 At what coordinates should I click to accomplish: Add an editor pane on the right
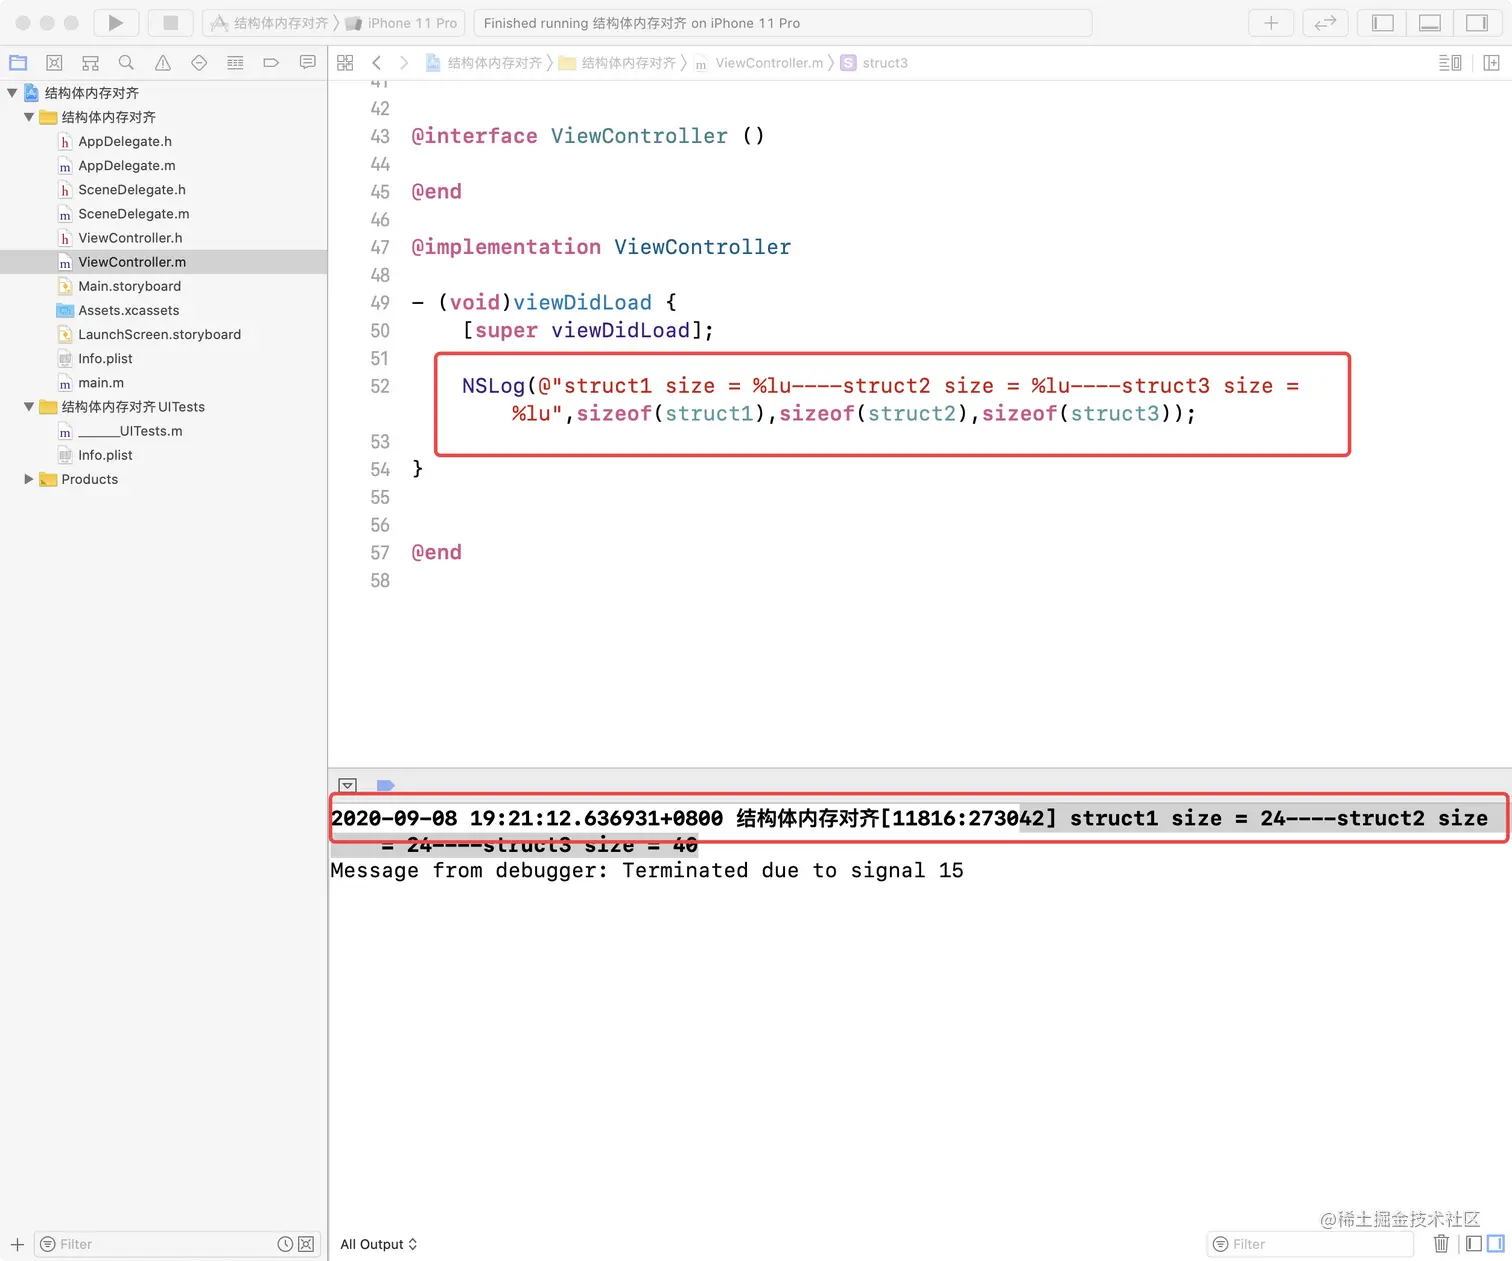pos(1491,63)
